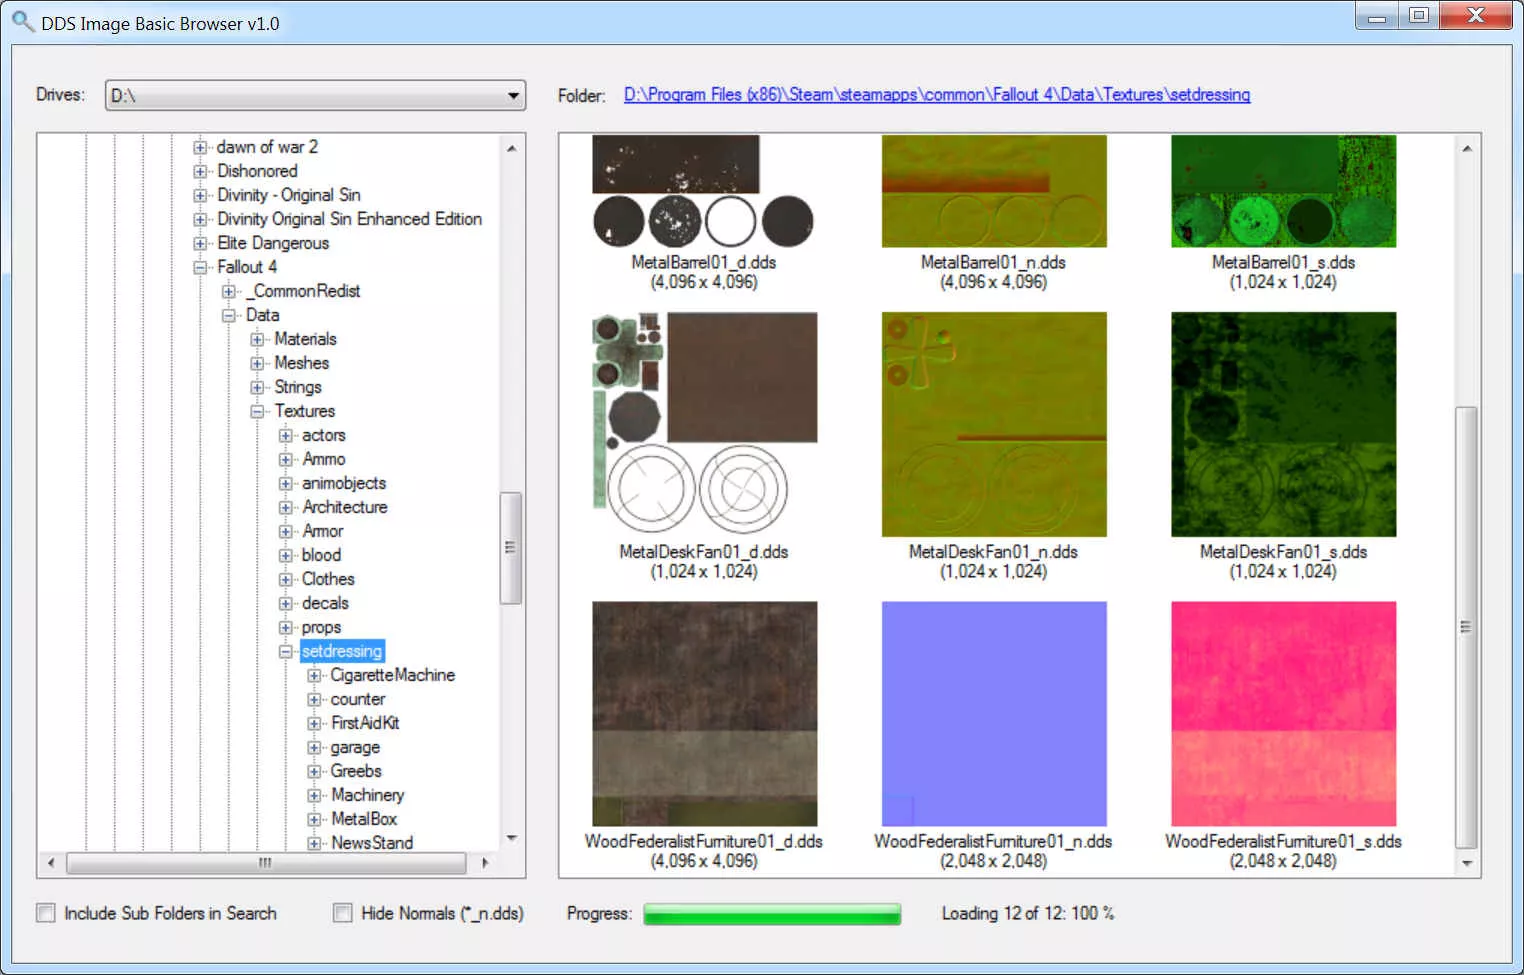Viewport: 1524px width, 975px height.
Task: Select the Machinery subfolder
Action: [x=368, y=795]
